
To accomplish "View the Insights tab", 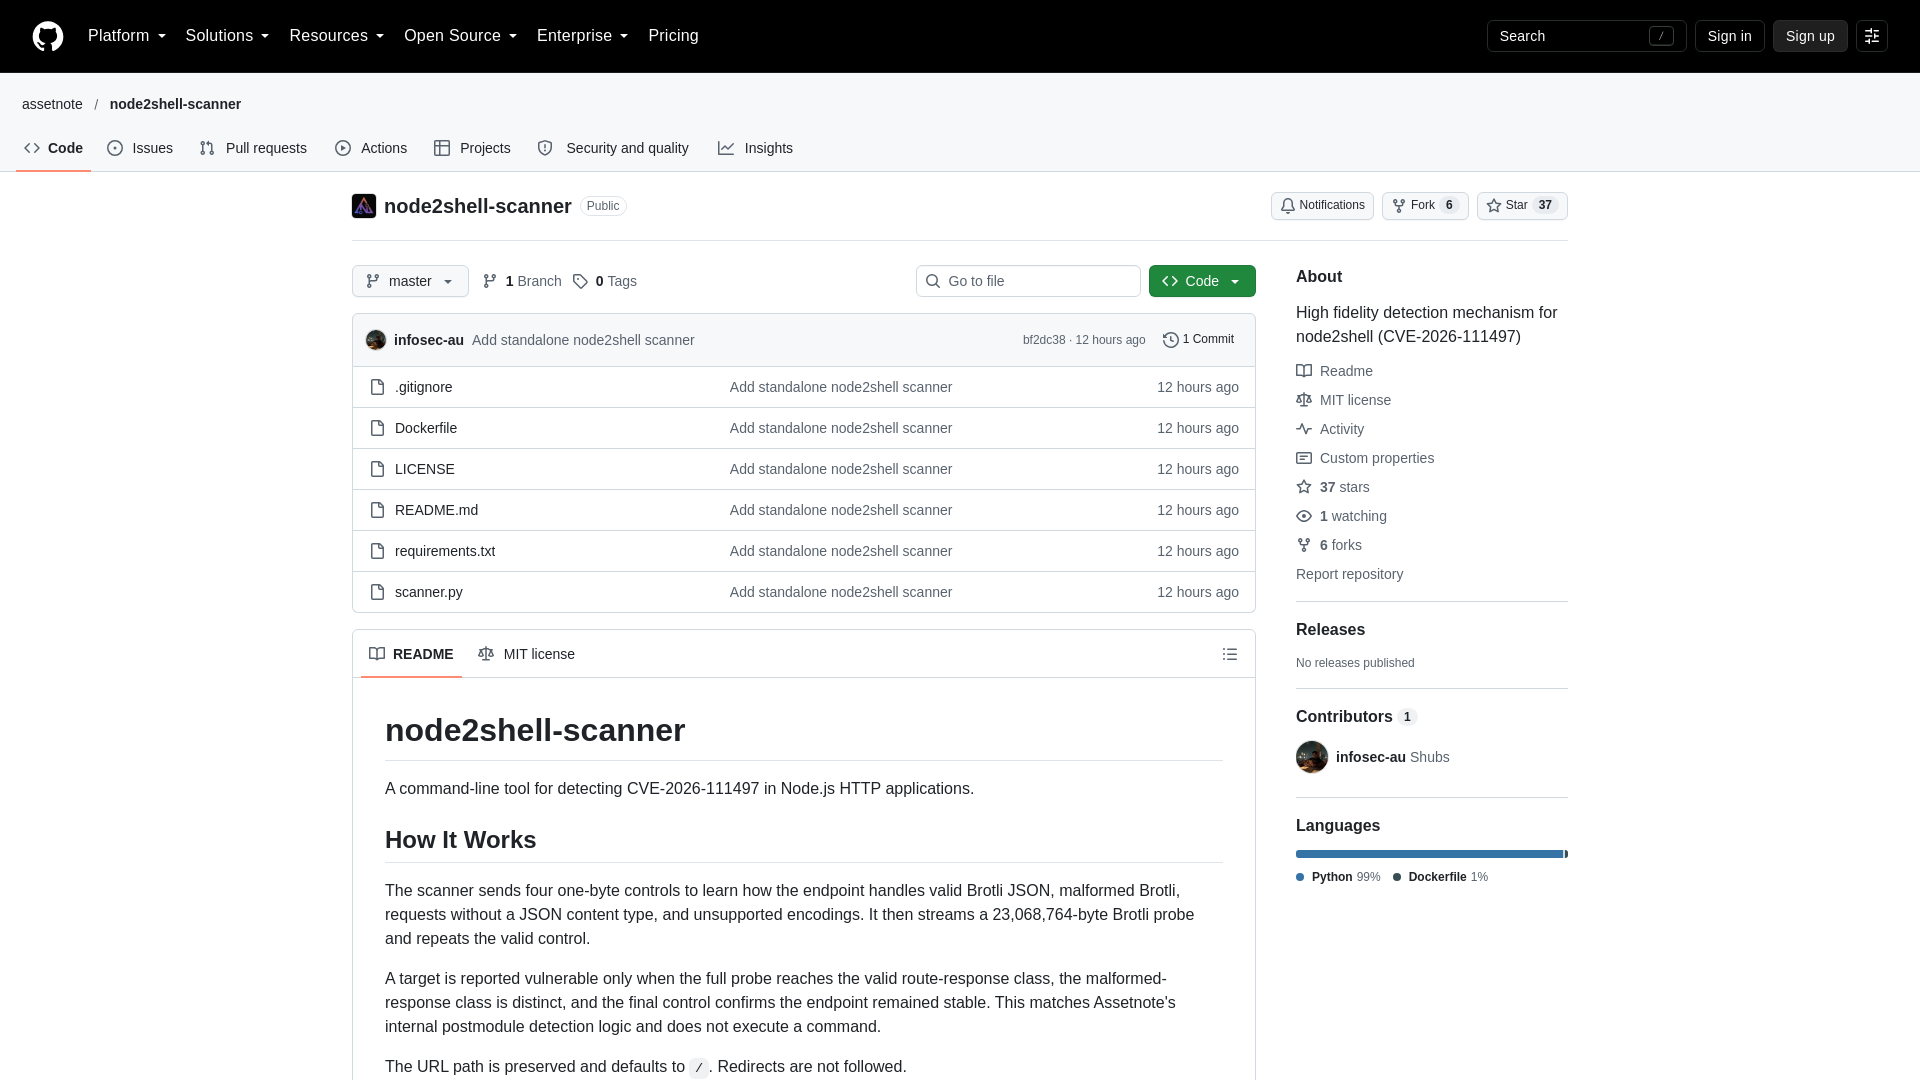I will (755, 148).
